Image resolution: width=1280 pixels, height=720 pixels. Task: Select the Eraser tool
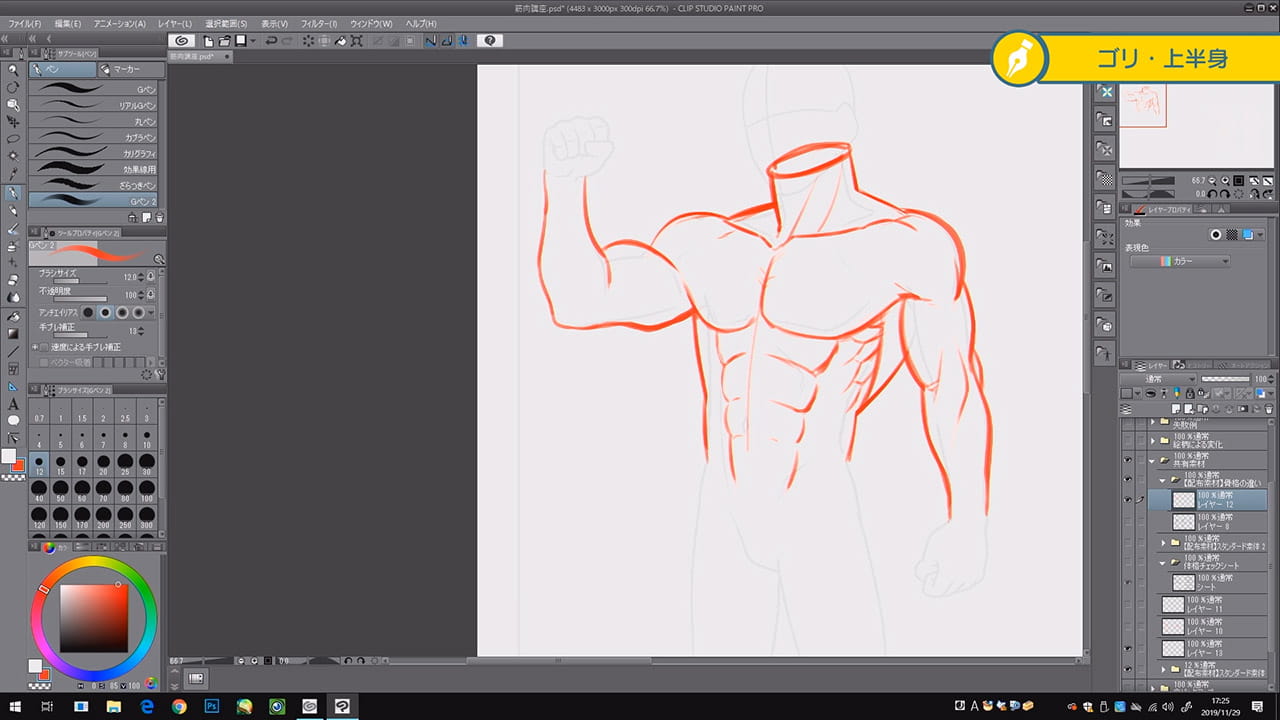click(13, 280)
